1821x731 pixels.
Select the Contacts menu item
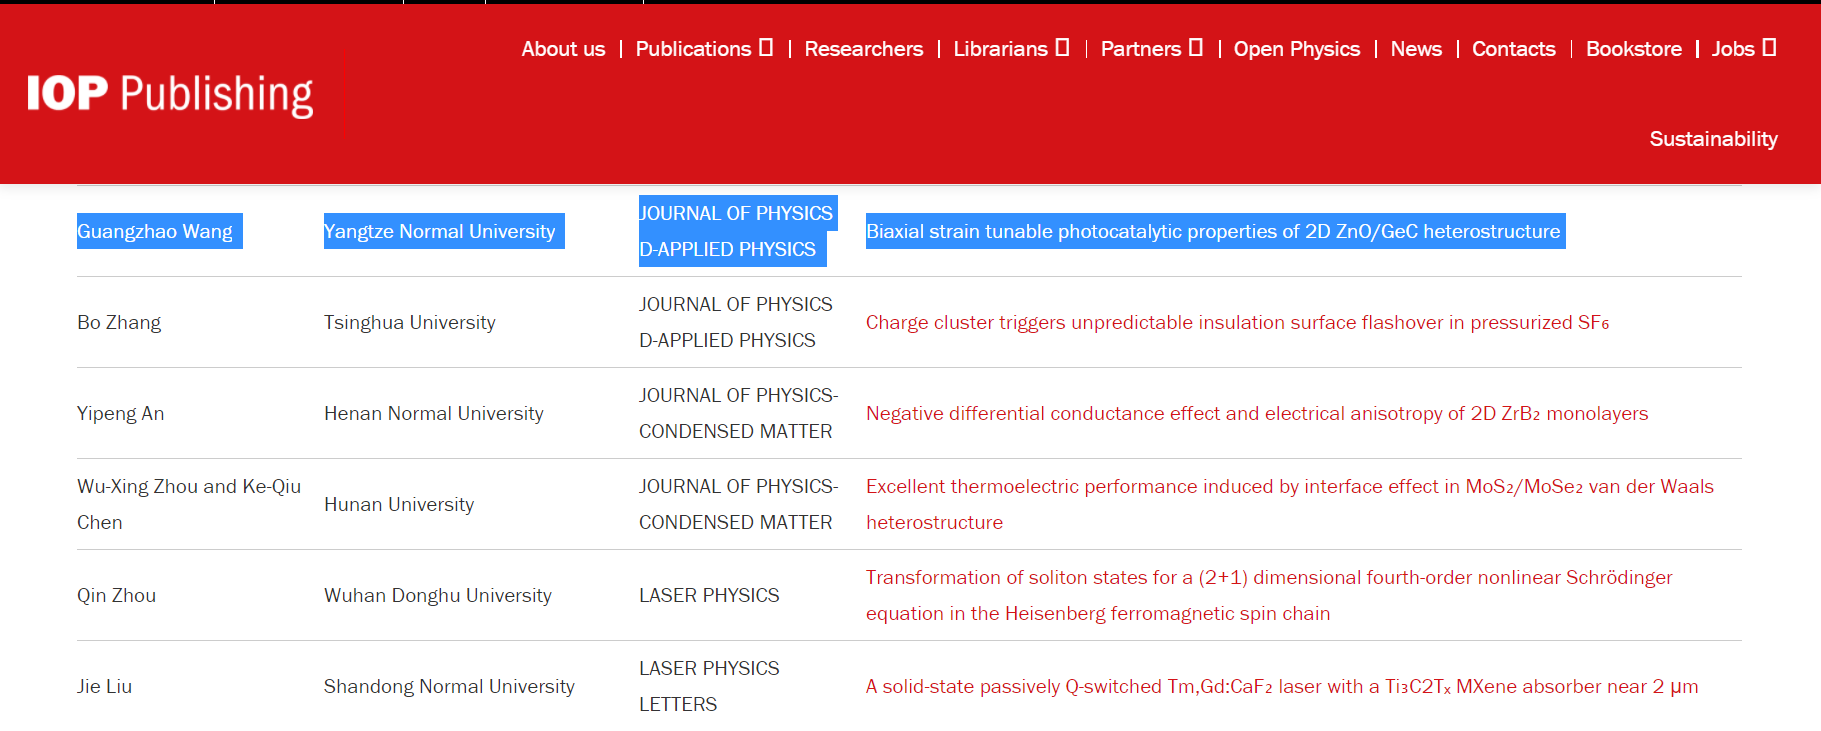tap(1513, 49)
